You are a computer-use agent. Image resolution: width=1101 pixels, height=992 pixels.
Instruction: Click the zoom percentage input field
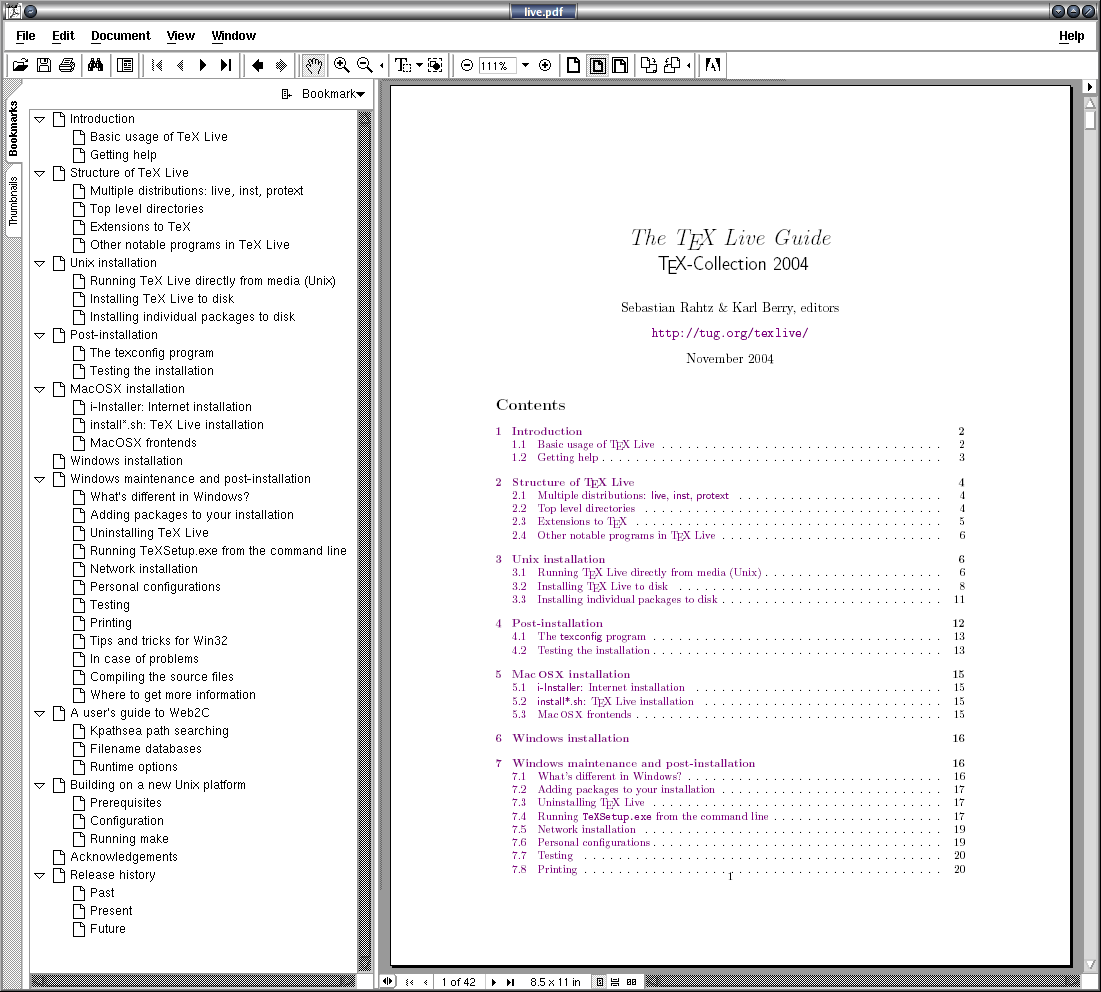pyautogui.click(x=496, y=66)
